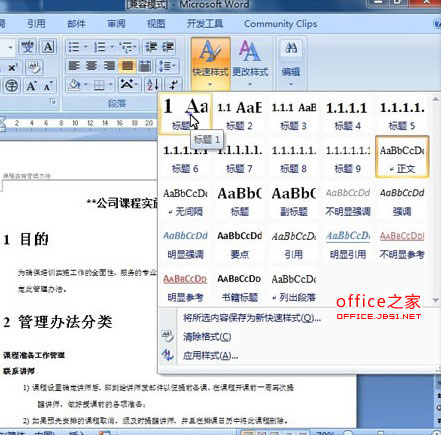
Task: Click the decrease indent icon
Action: coord(151,47)
